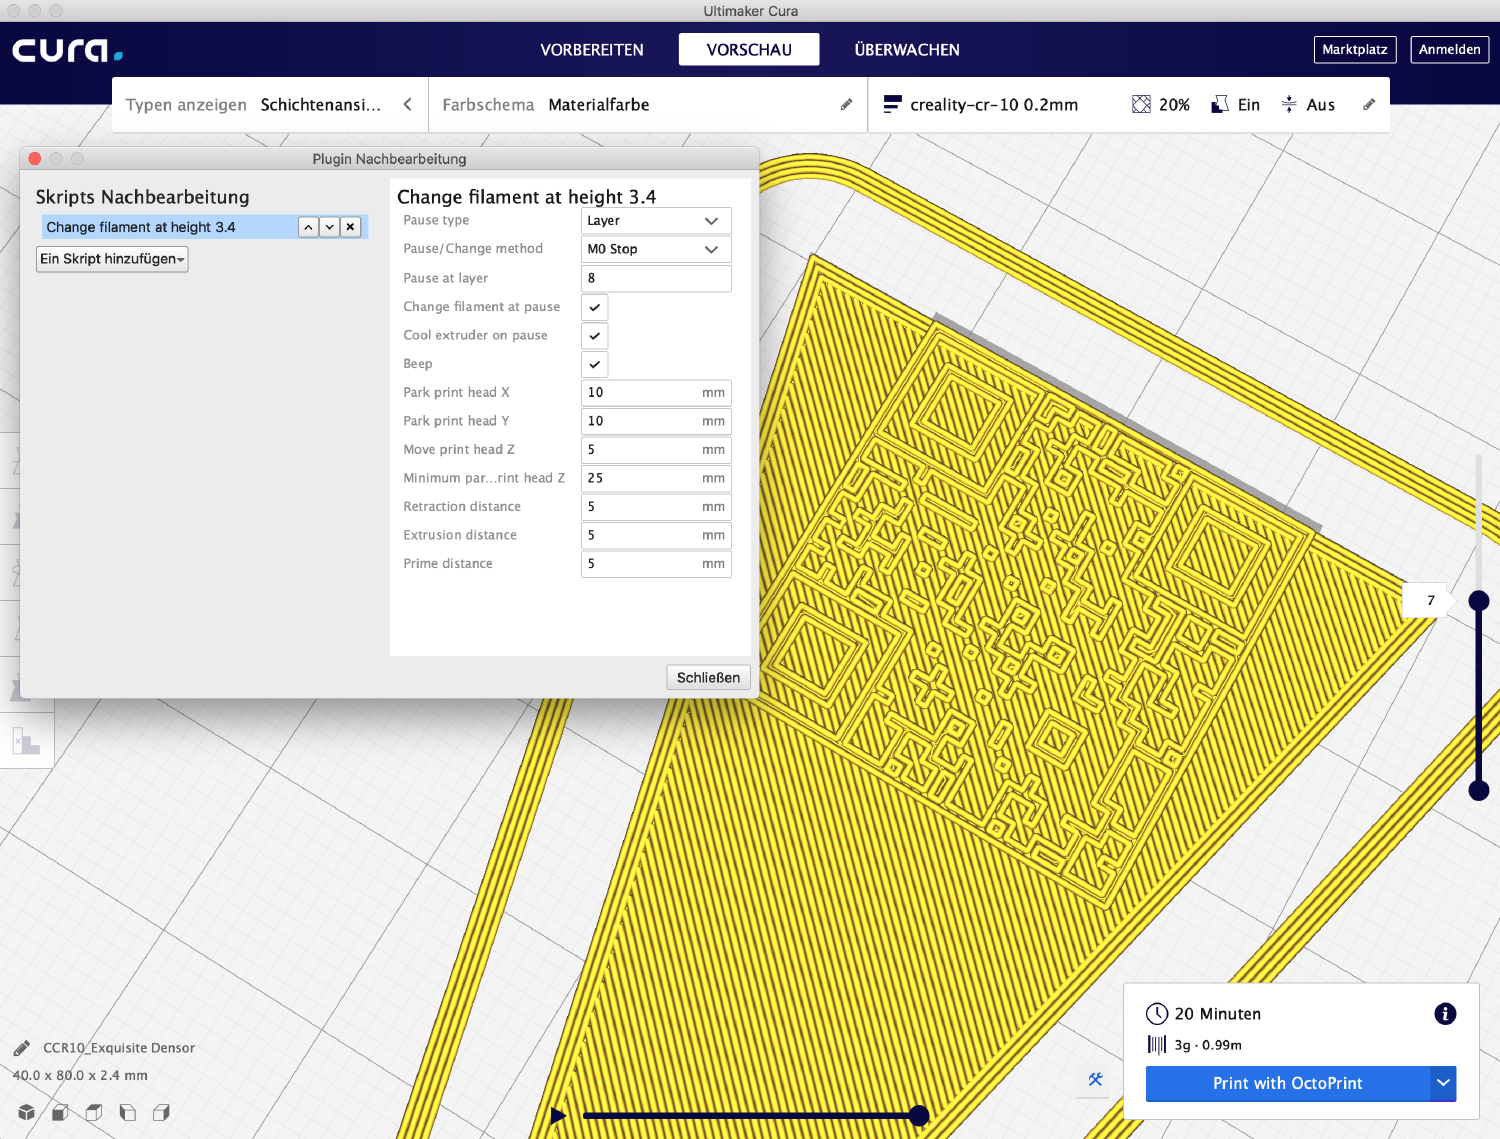Image resolution: width=1500 pixels, height=1139 pixels.
Task: Show print info via the info icon
Action: point(1445,1014)
